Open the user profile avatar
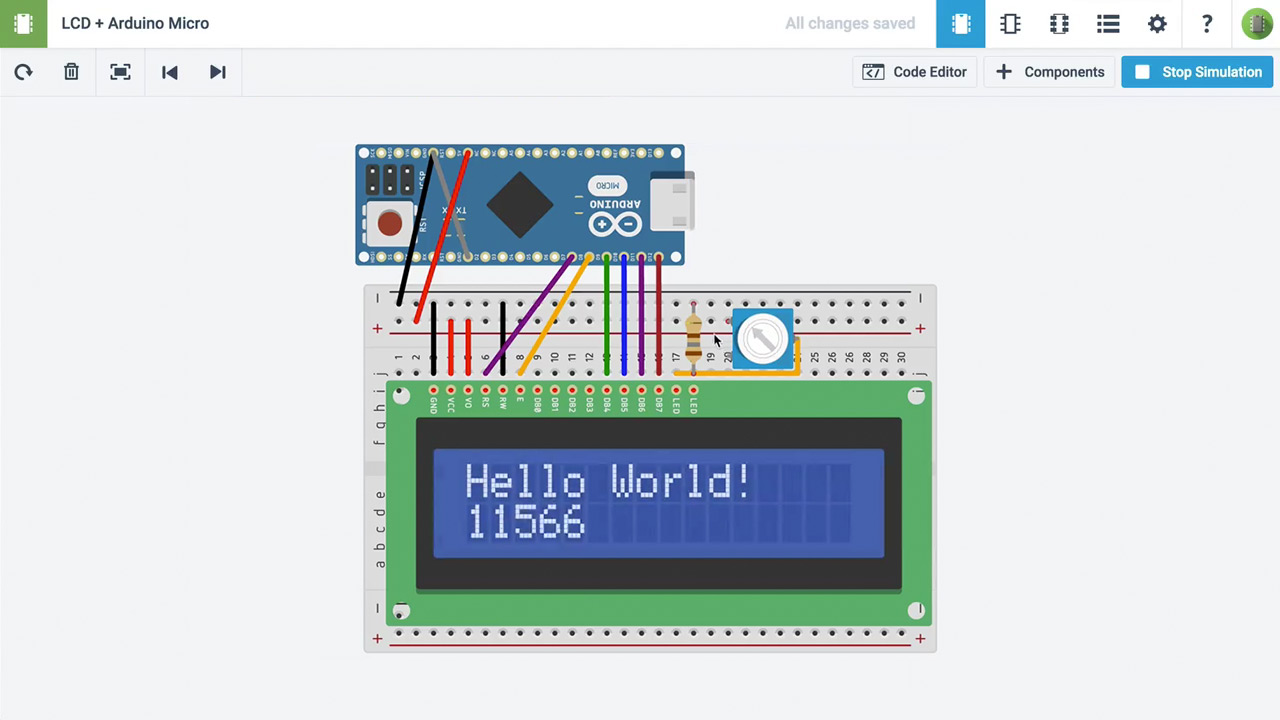The width and height of the screenshot is (1280, 720). coord(1256,24)
